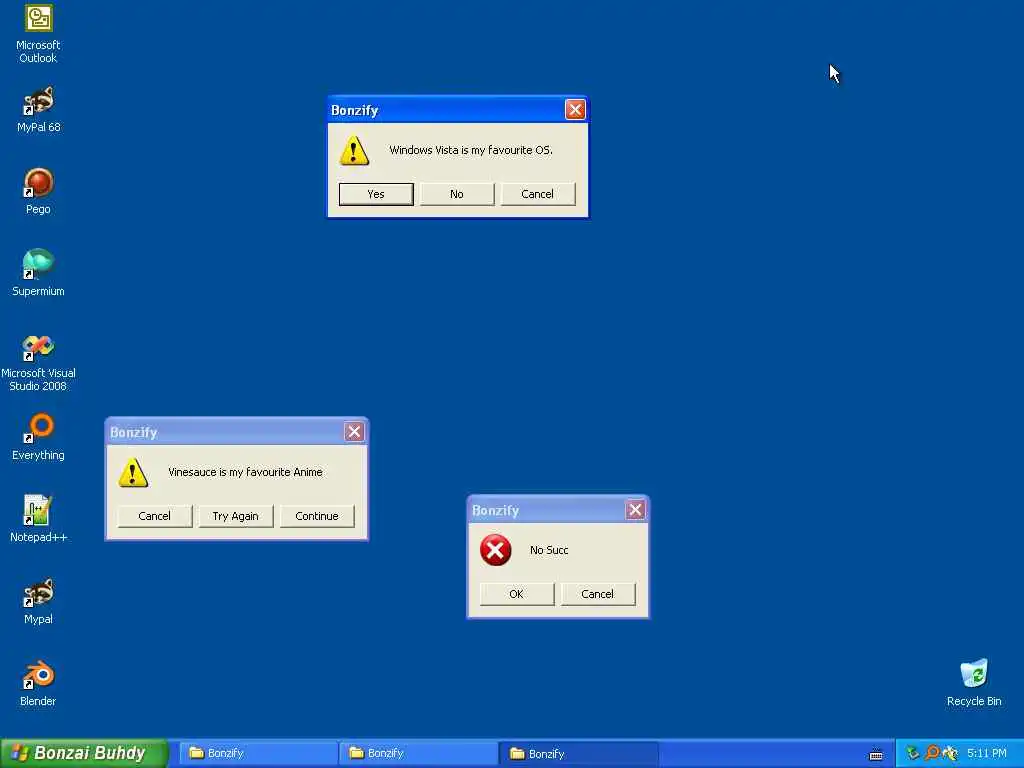
Task: Click the "Windows Vista is my favourite OS." message
Action: coord(471,150)
